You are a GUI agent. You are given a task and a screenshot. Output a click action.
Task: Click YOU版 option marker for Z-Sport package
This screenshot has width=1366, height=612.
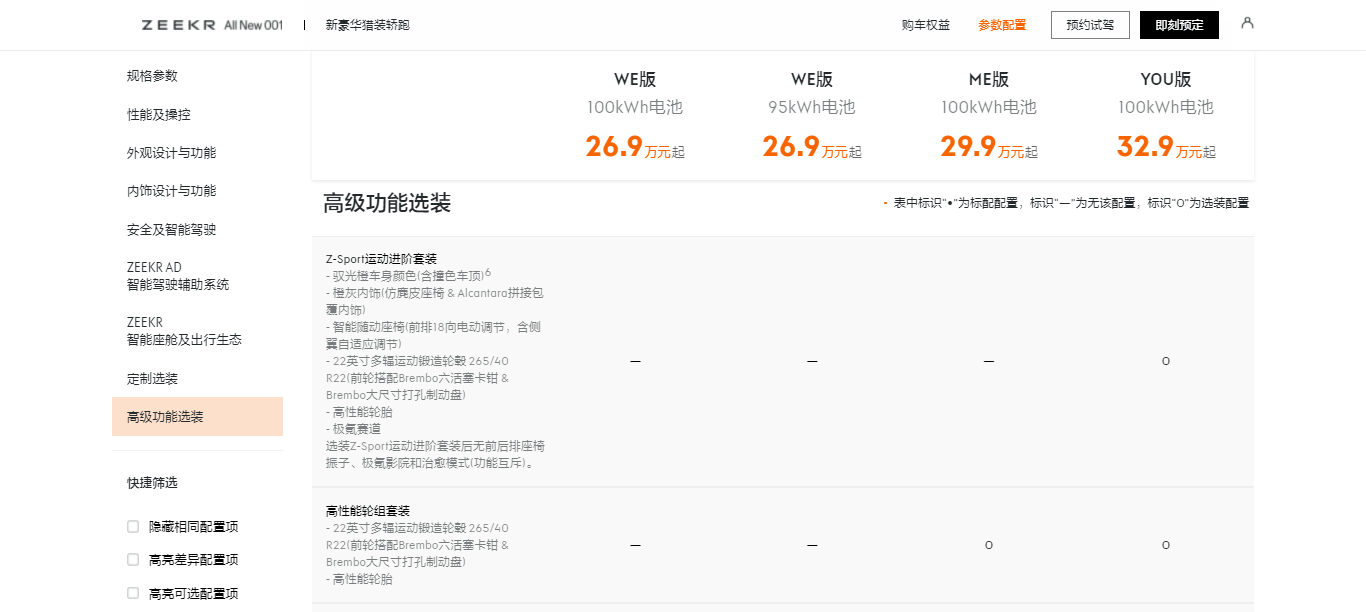pyautogui.click(x=1166, y=361)
